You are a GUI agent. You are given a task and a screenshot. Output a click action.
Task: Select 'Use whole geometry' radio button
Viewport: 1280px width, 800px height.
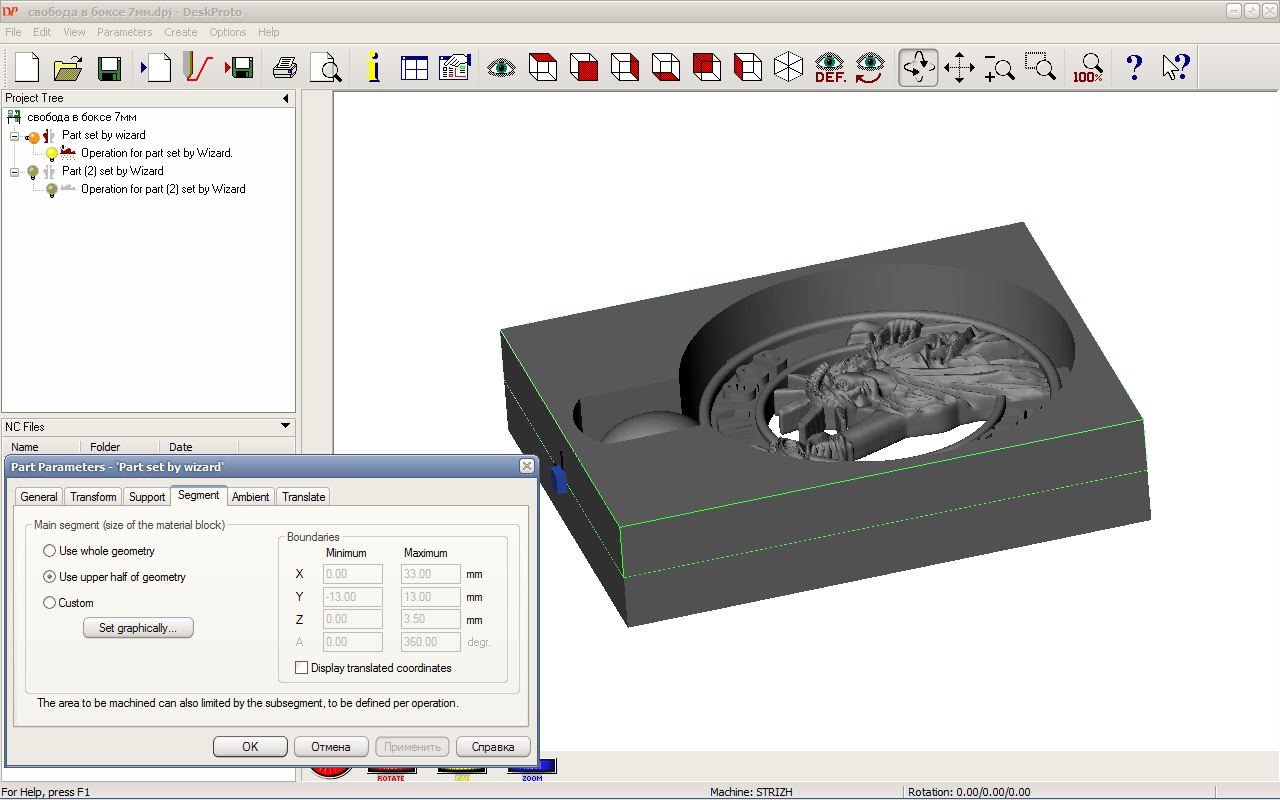[50, 551]
